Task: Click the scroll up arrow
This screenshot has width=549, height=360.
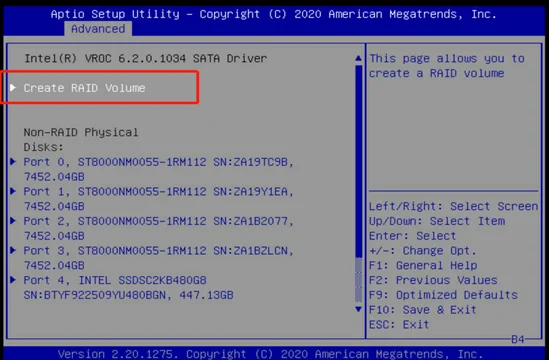Action: point(358,58)
